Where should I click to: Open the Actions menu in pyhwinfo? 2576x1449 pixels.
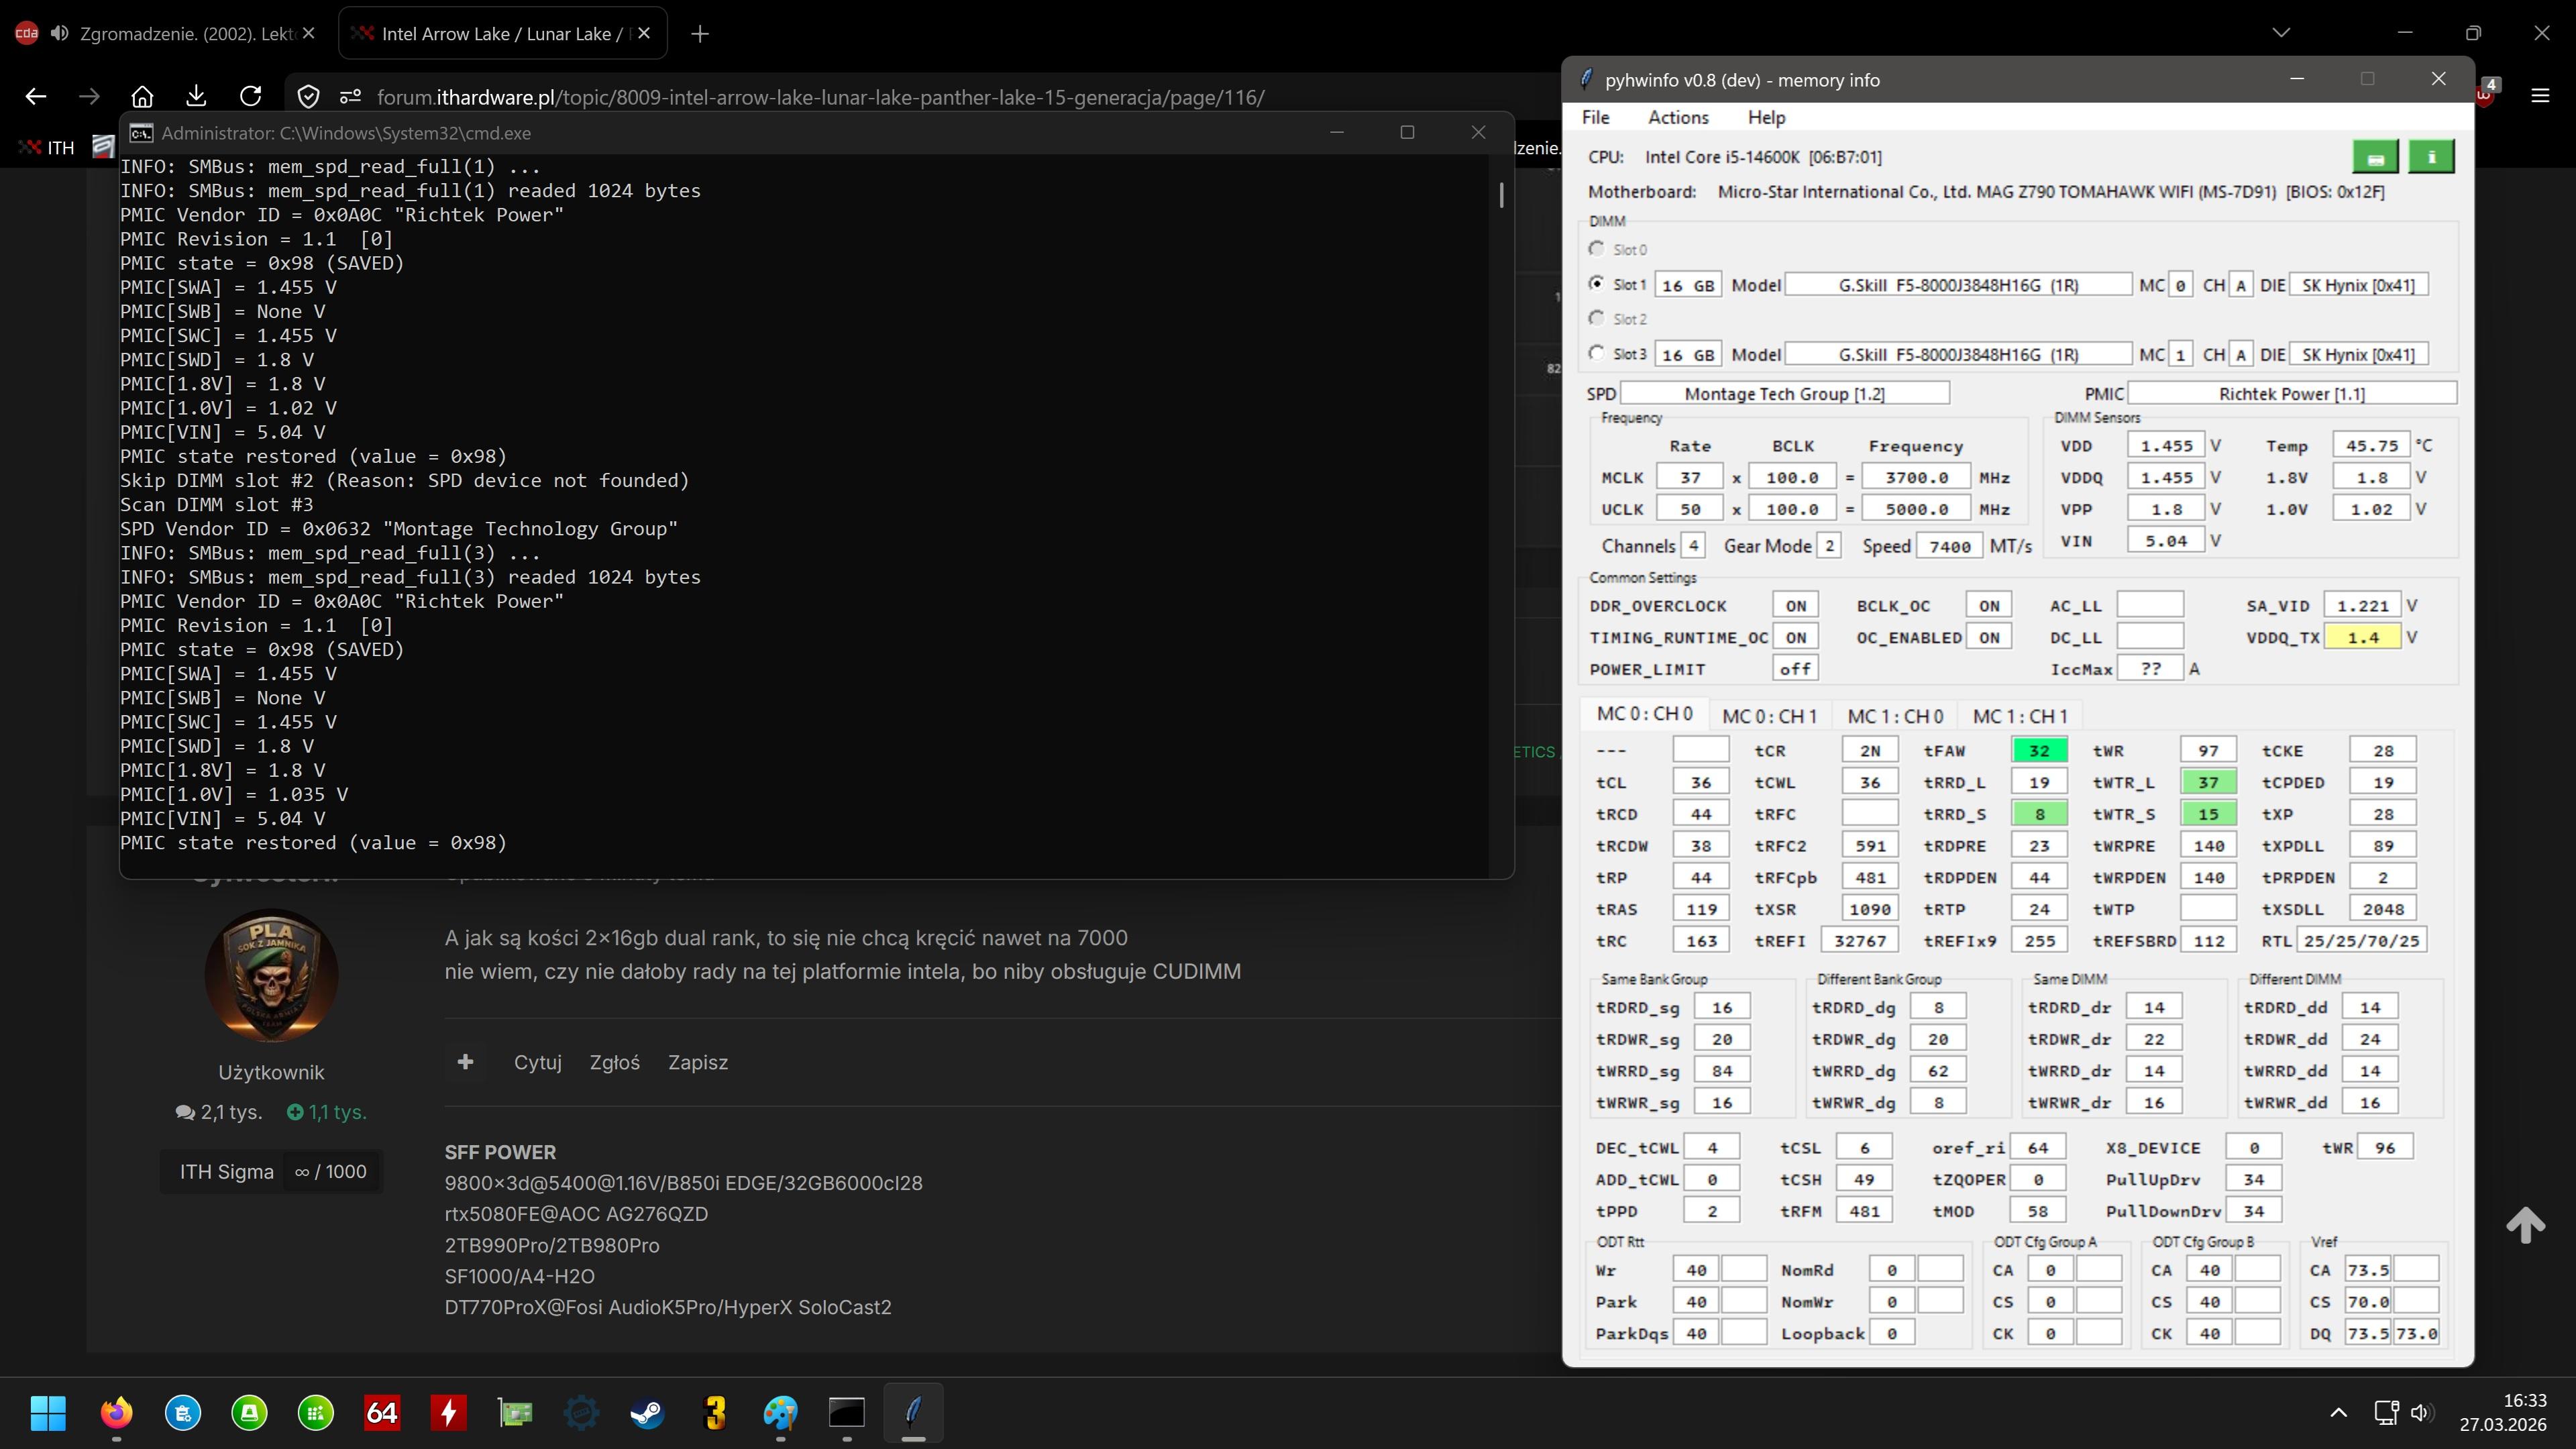point(1678,117)
